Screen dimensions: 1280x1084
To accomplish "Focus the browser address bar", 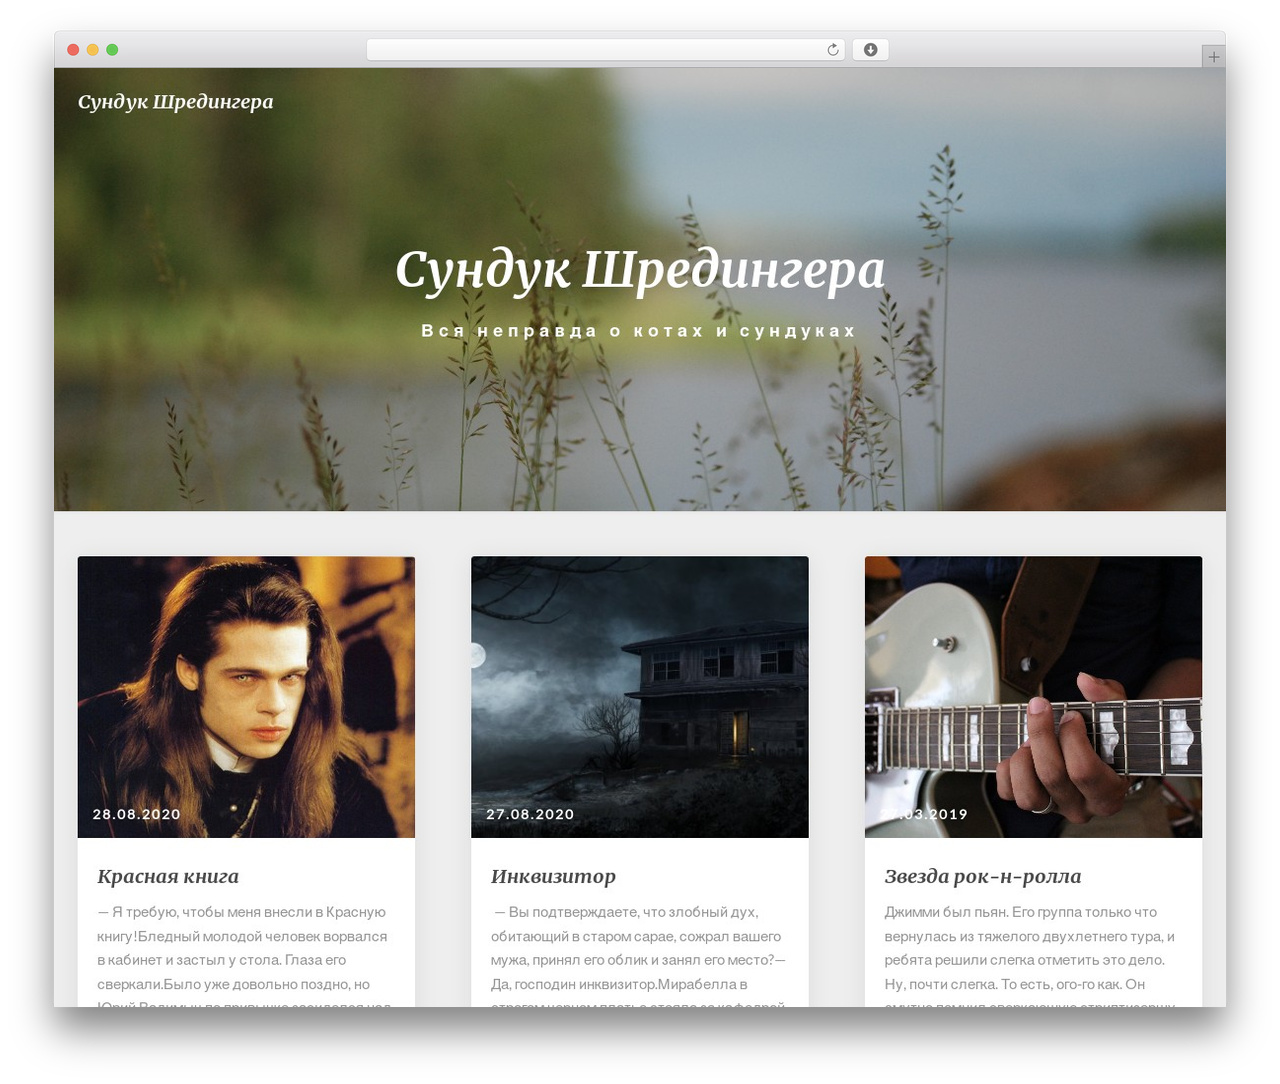I will pyautogui.click(x=606, y=50).
